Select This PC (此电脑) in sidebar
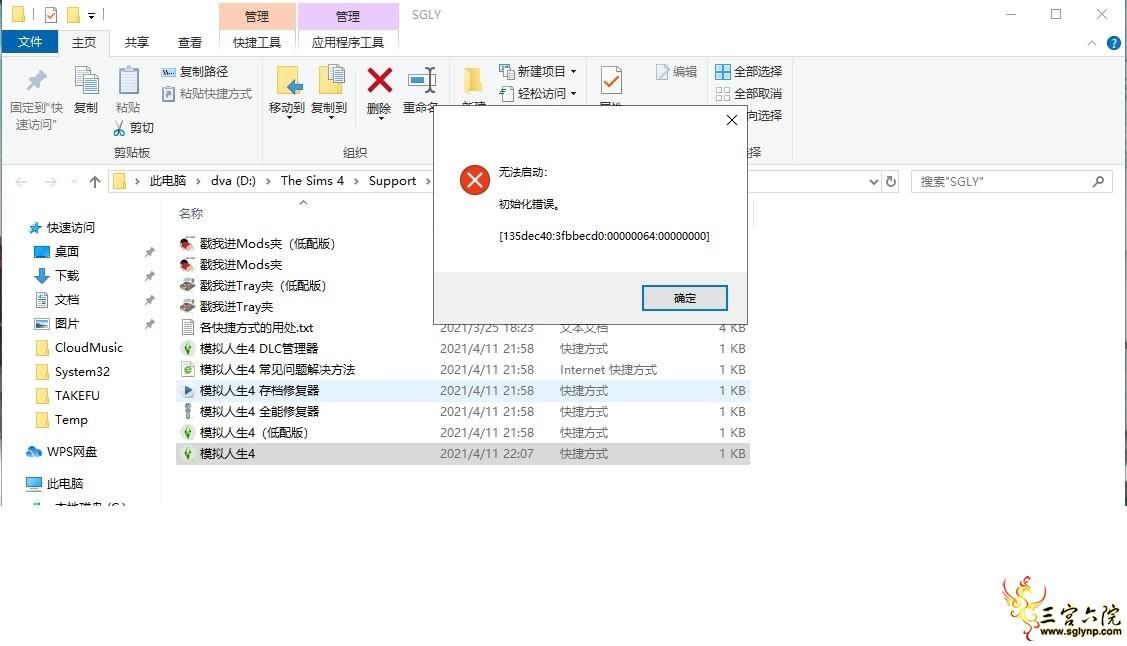This screenshot has width=1127, height=646. point(55,484)
